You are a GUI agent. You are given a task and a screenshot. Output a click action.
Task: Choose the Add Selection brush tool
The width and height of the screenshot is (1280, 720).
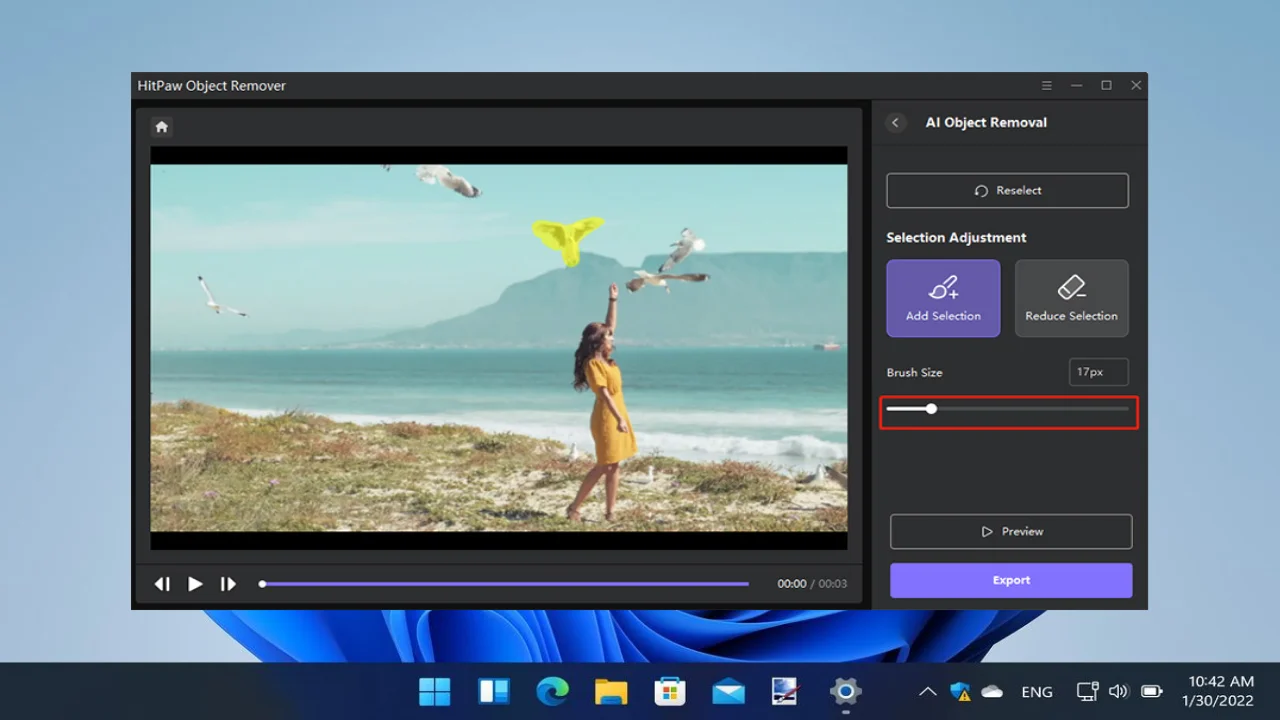coord(943,298)
